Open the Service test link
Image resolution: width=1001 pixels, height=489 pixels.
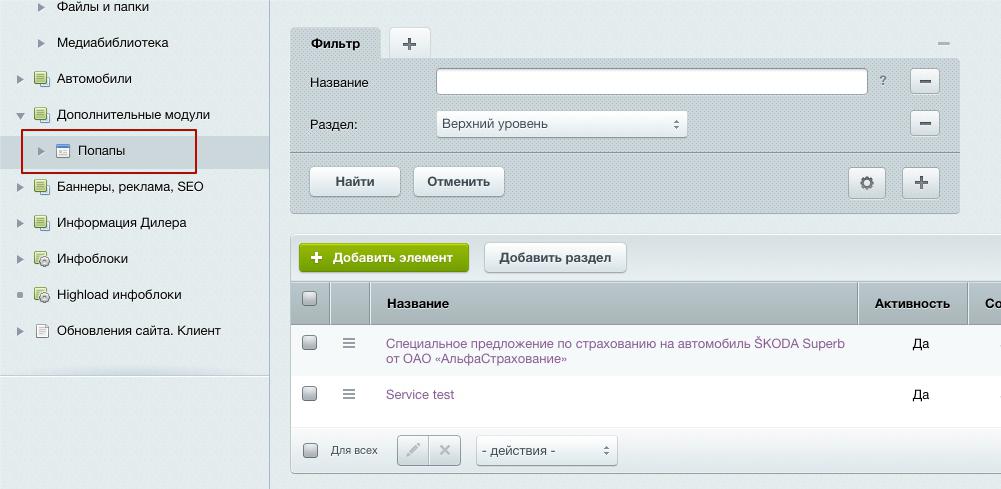pos(419,395)
